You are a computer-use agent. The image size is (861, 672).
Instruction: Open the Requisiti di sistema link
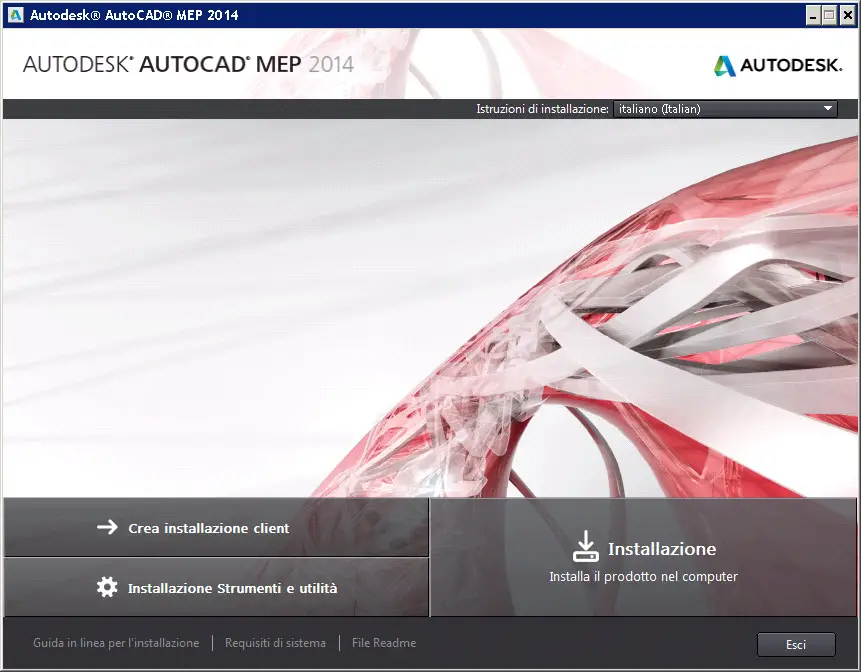point(275,643)
